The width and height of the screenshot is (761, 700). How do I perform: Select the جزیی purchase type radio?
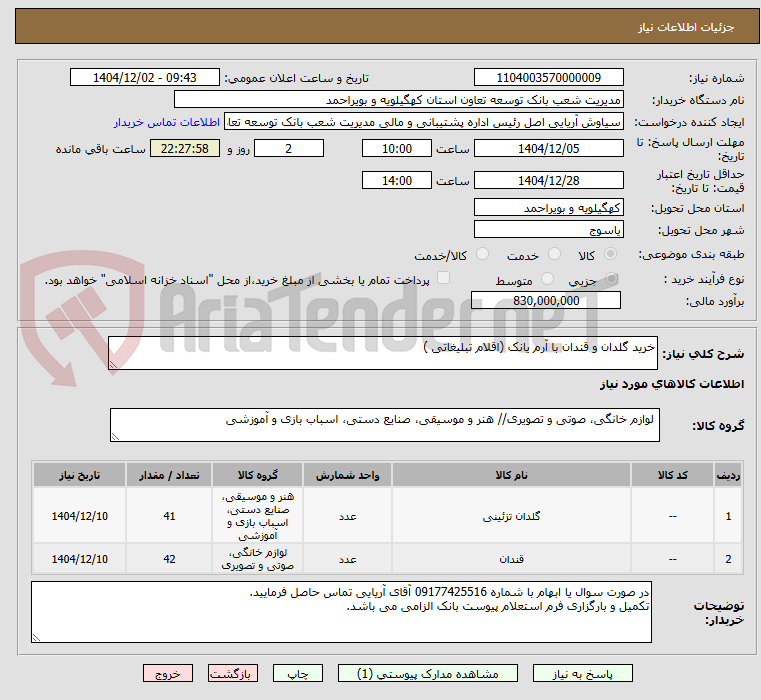click(611, 279)
